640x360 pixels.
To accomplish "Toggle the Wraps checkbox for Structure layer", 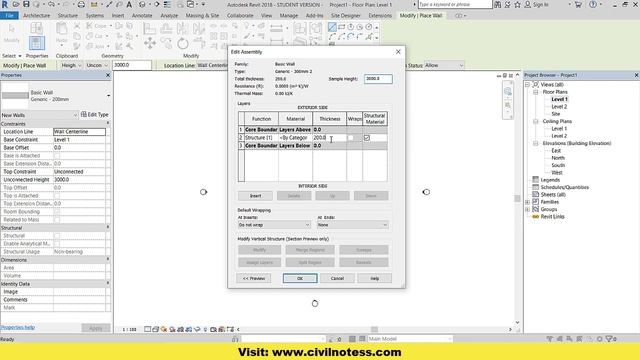I will point(350,138).
